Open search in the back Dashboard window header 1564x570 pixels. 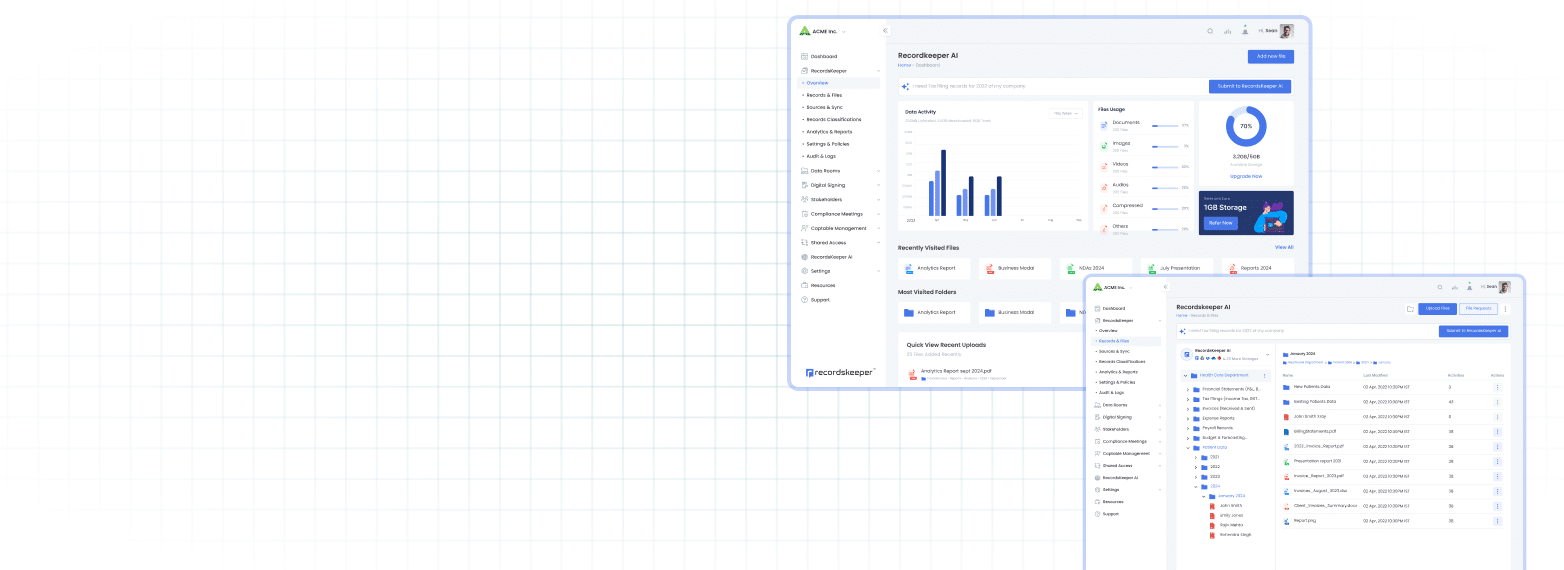[1210, 31]
